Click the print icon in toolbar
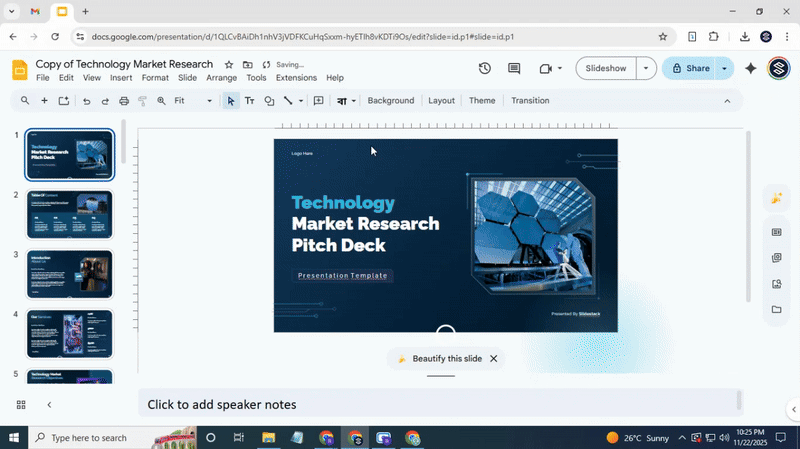Screen dimensions: 800x449 coord(124,101)
